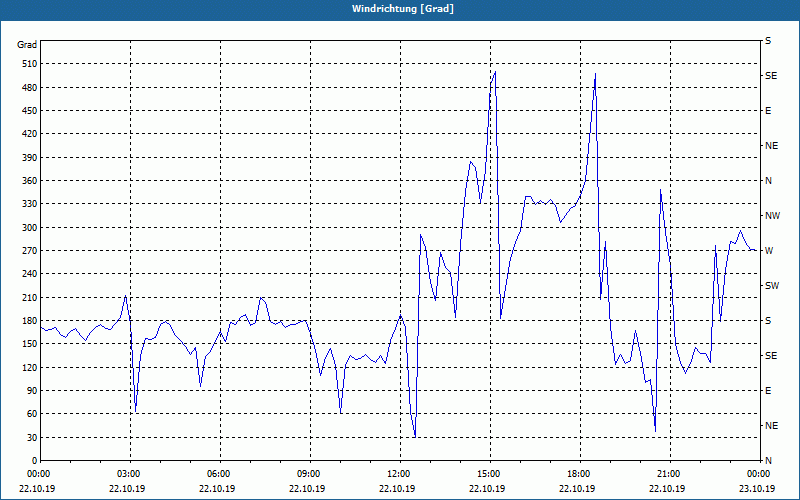Select the "SW" compass label
The width and height of the screenshot is (800, 500).
772,286
